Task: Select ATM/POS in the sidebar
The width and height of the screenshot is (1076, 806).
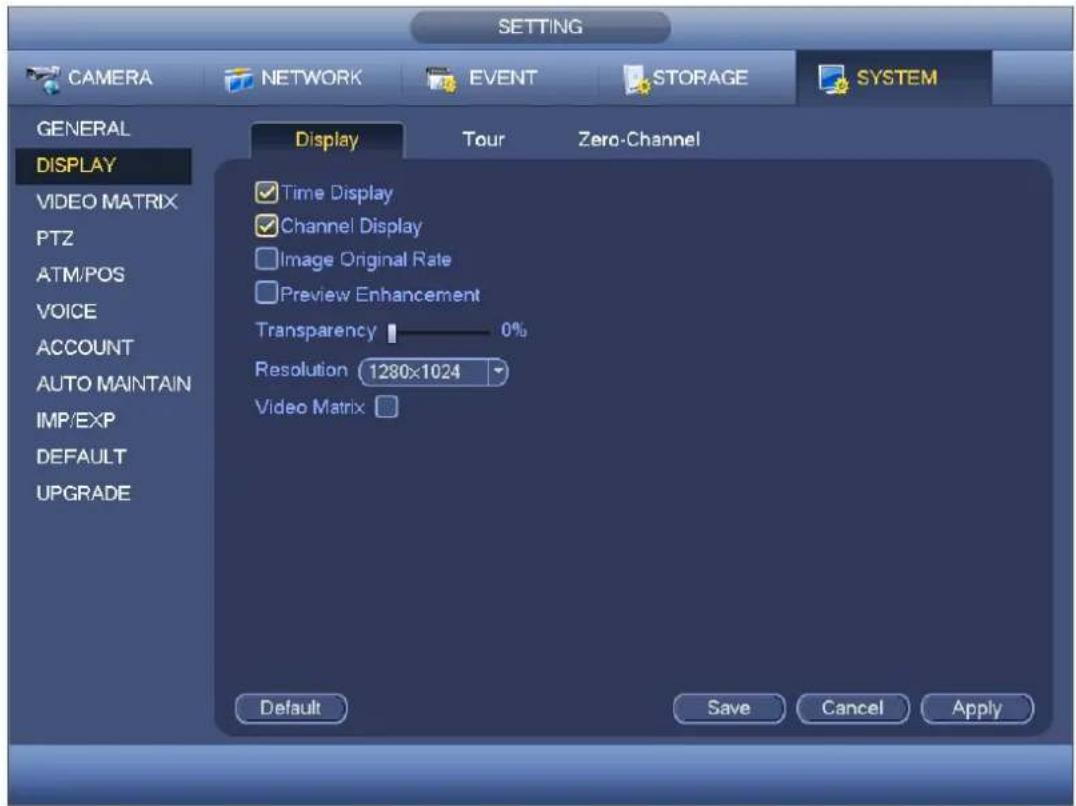Action: tap(80, 274)
